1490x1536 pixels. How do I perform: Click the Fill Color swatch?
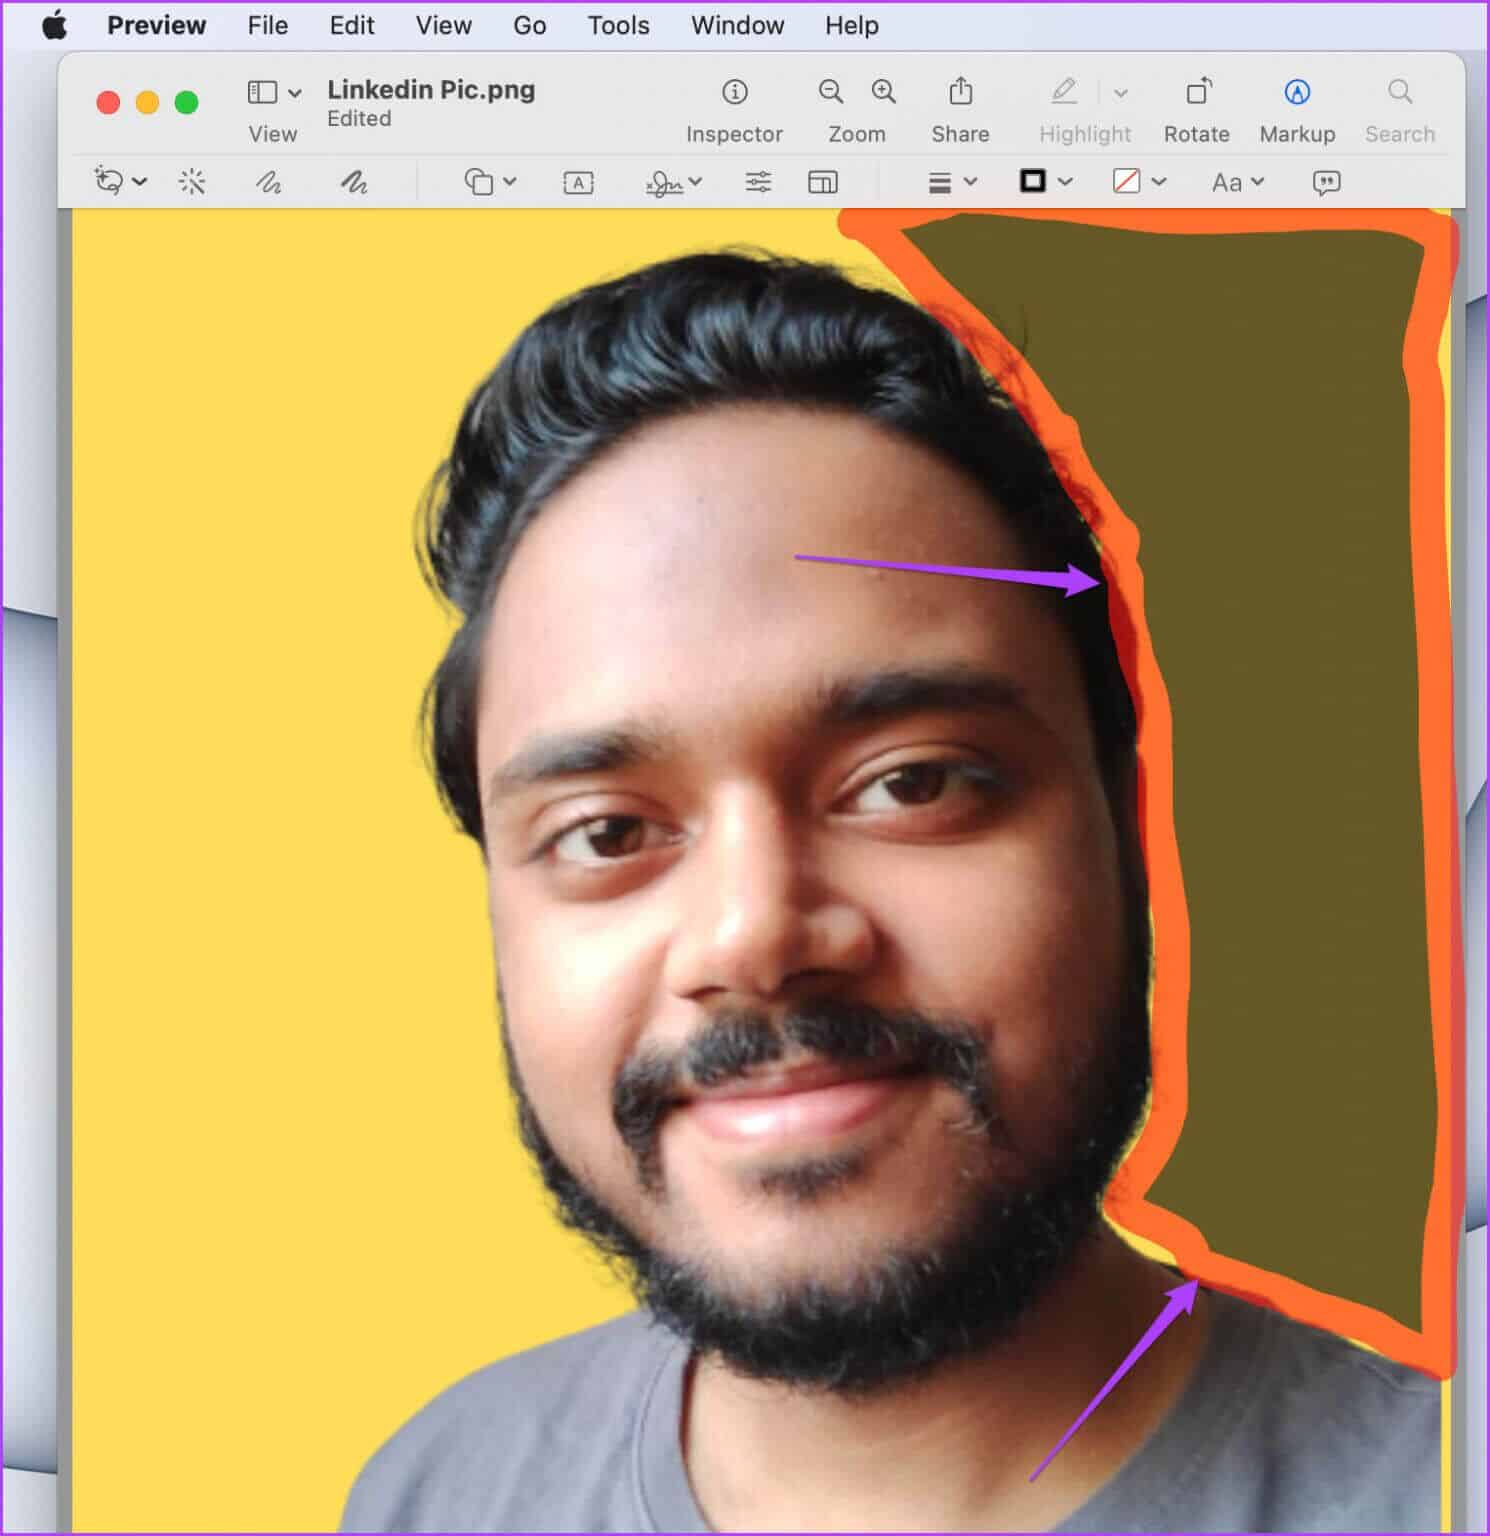pyautogui.click(x=1127, y=181)
